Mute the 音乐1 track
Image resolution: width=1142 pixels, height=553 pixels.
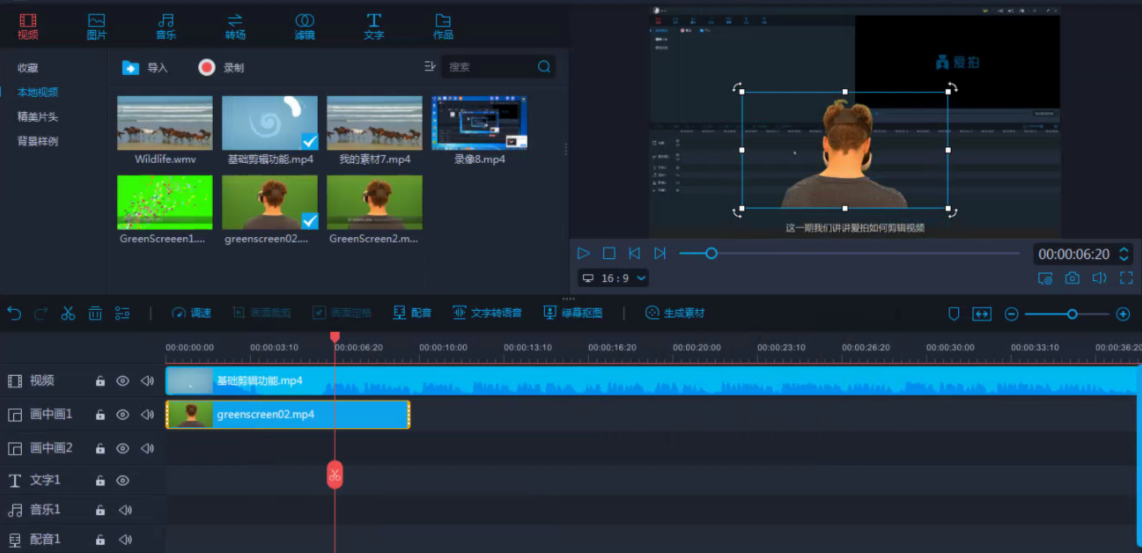[125, 510]
